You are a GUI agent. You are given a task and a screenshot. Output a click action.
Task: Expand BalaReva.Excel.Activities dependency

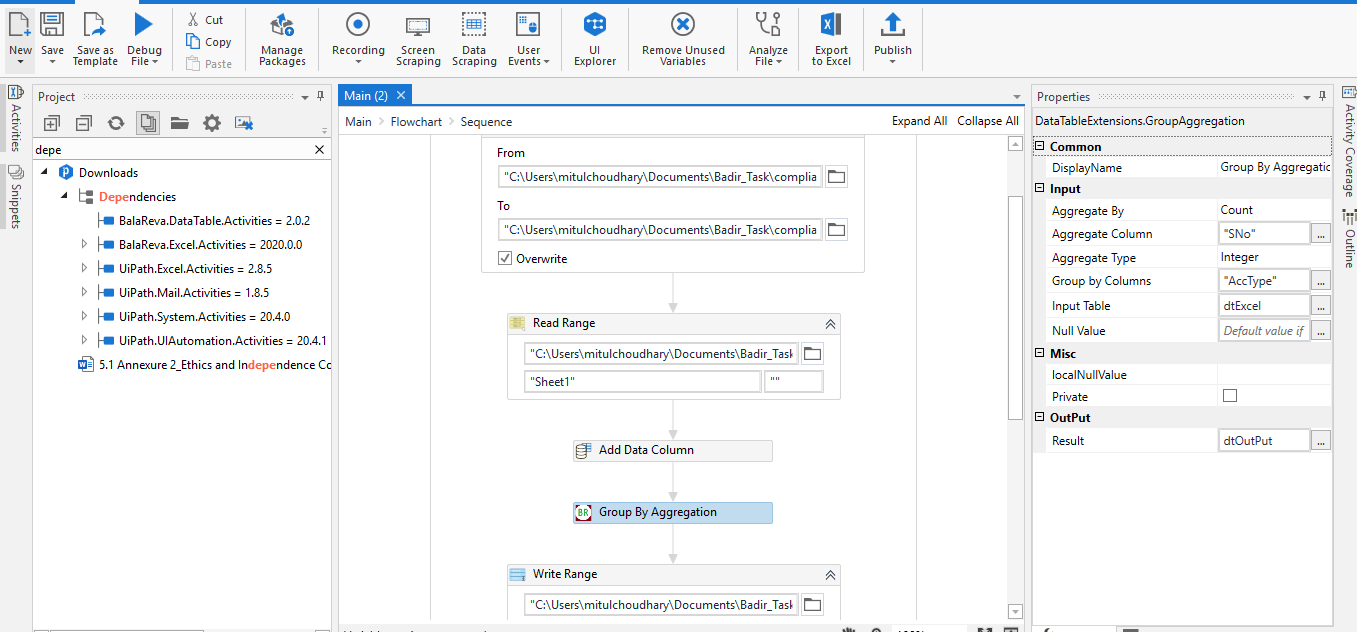point(84,244)
